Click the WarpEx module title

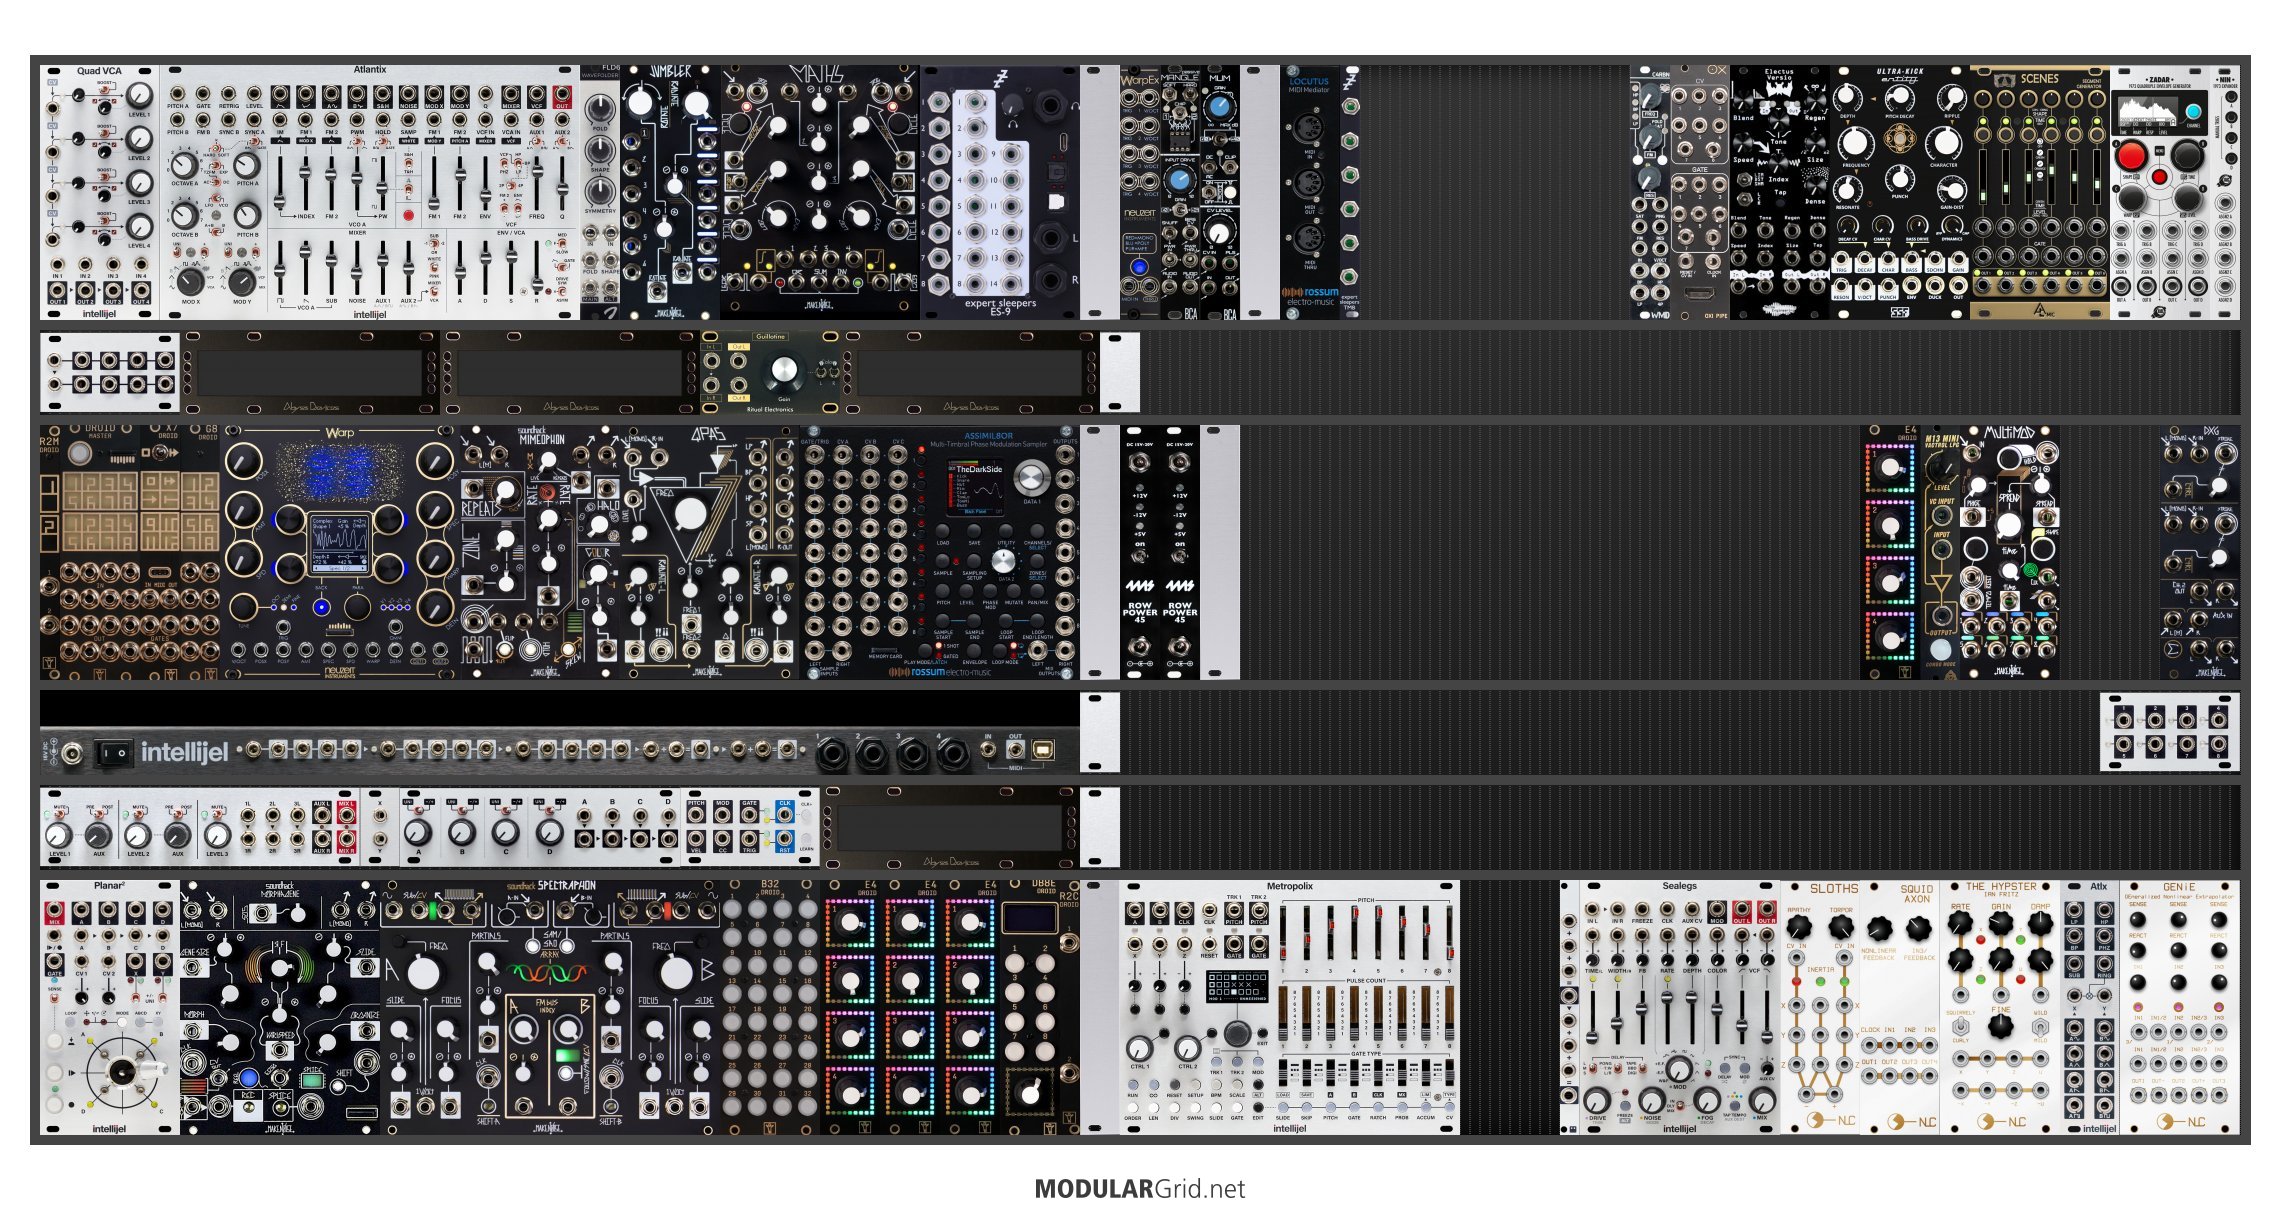[x=1139, y=80]
